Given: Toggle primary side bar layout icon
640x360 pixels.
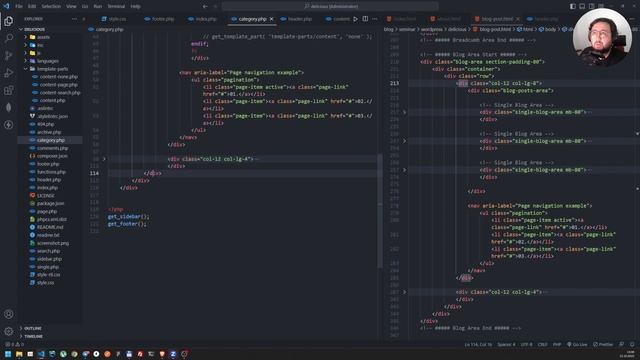Looking at the screenshot, I should coord(573,6).
